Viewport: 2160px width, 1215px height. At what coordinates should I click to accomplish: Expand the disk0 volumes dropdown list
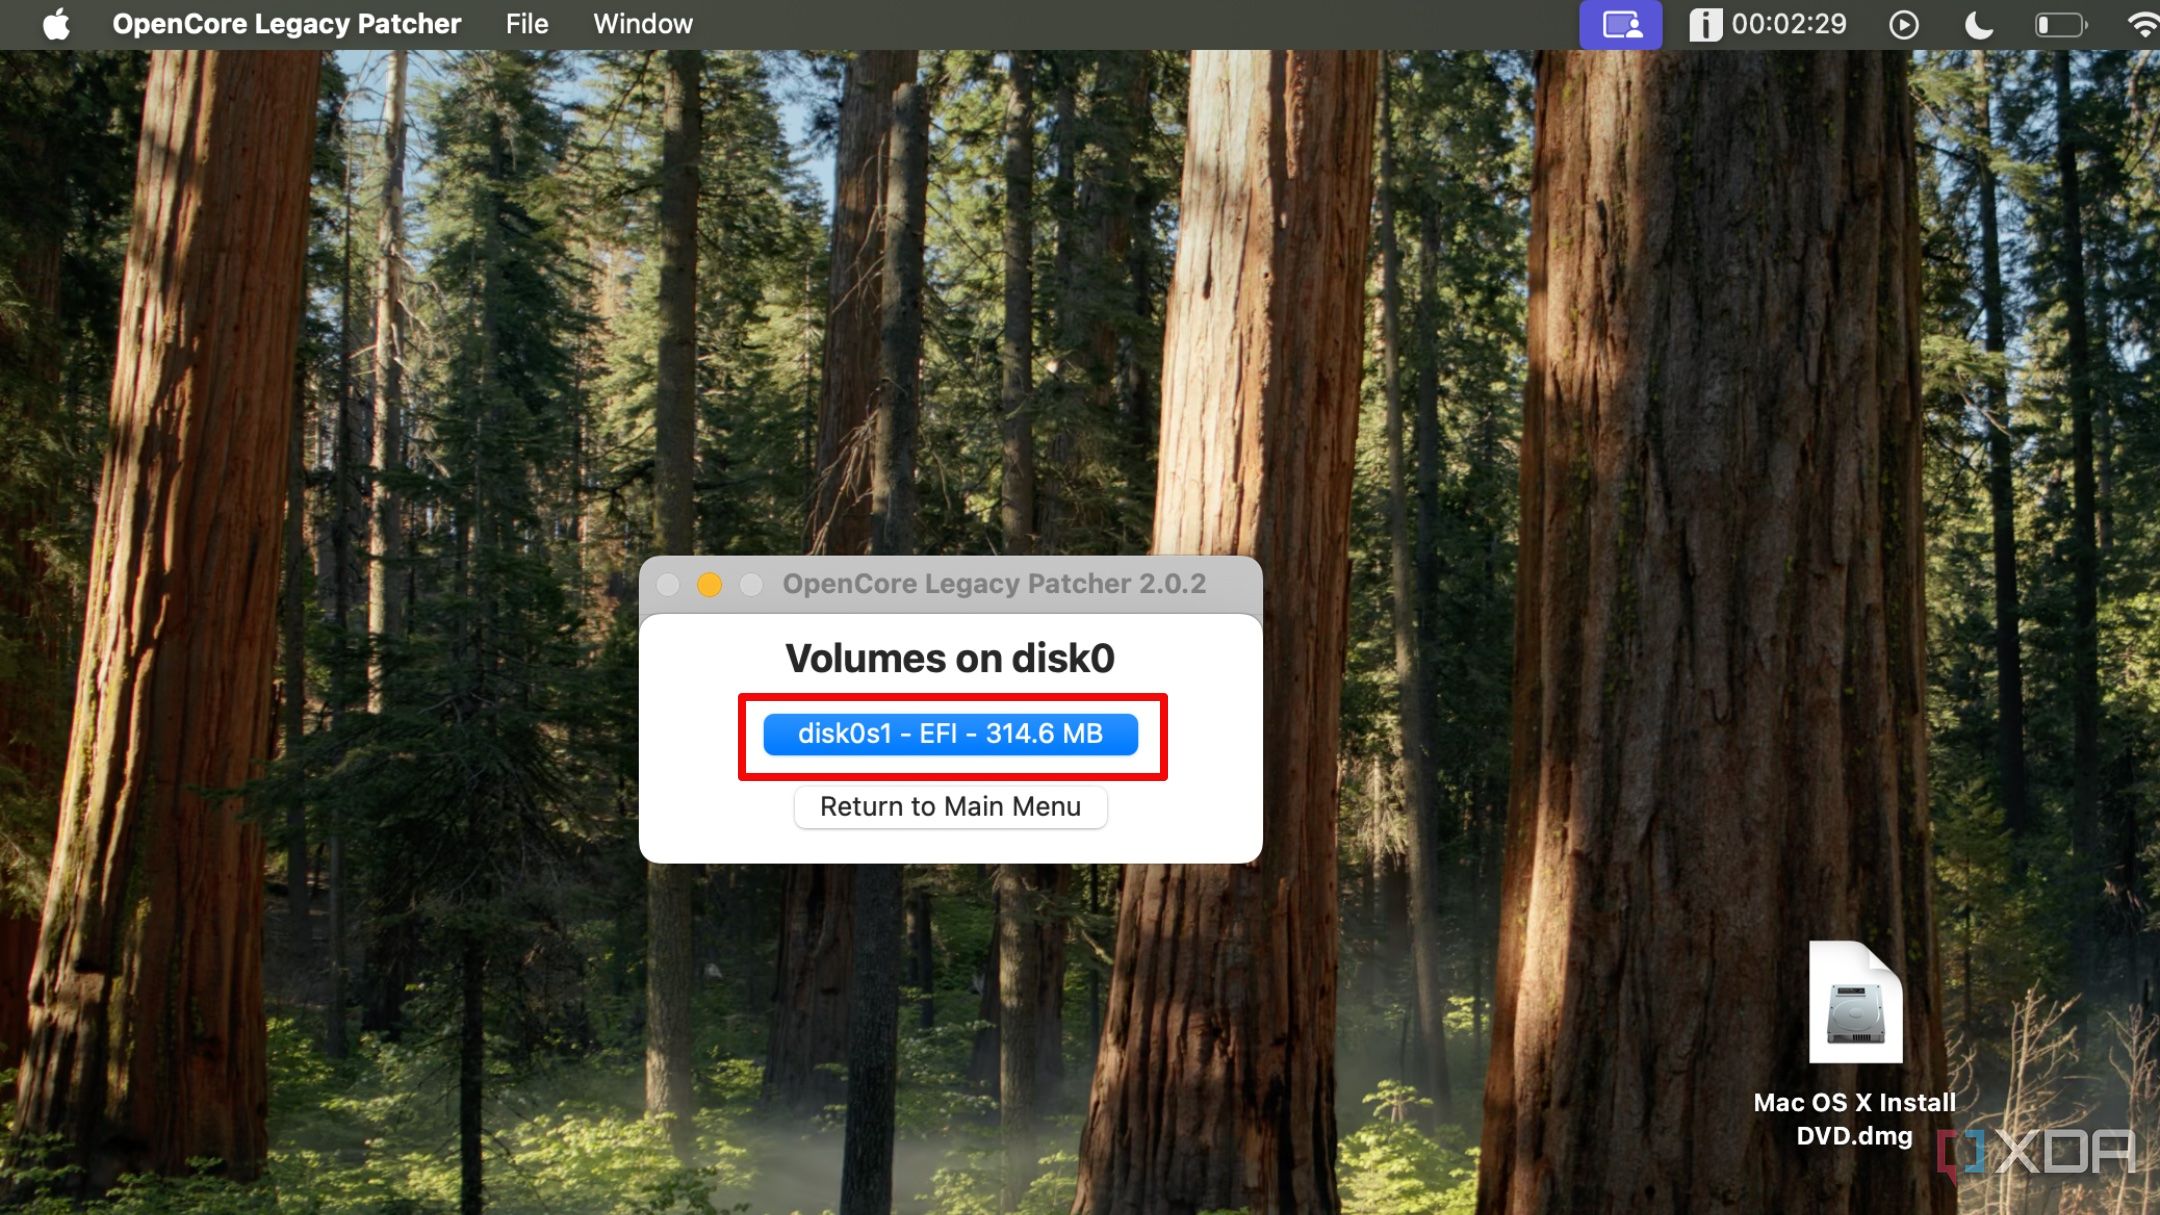951,733
